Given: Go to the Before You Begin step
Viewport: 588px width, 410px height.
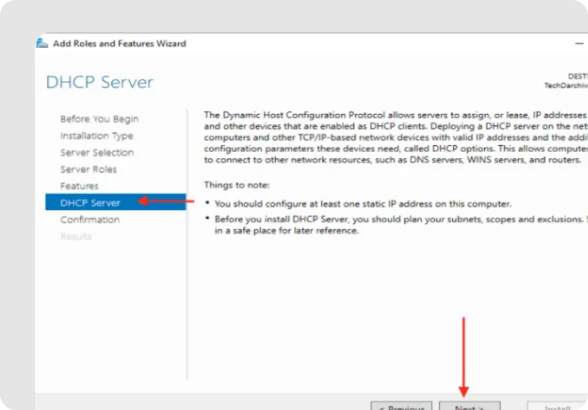Looking at the screenshot, I should point(99,119).
